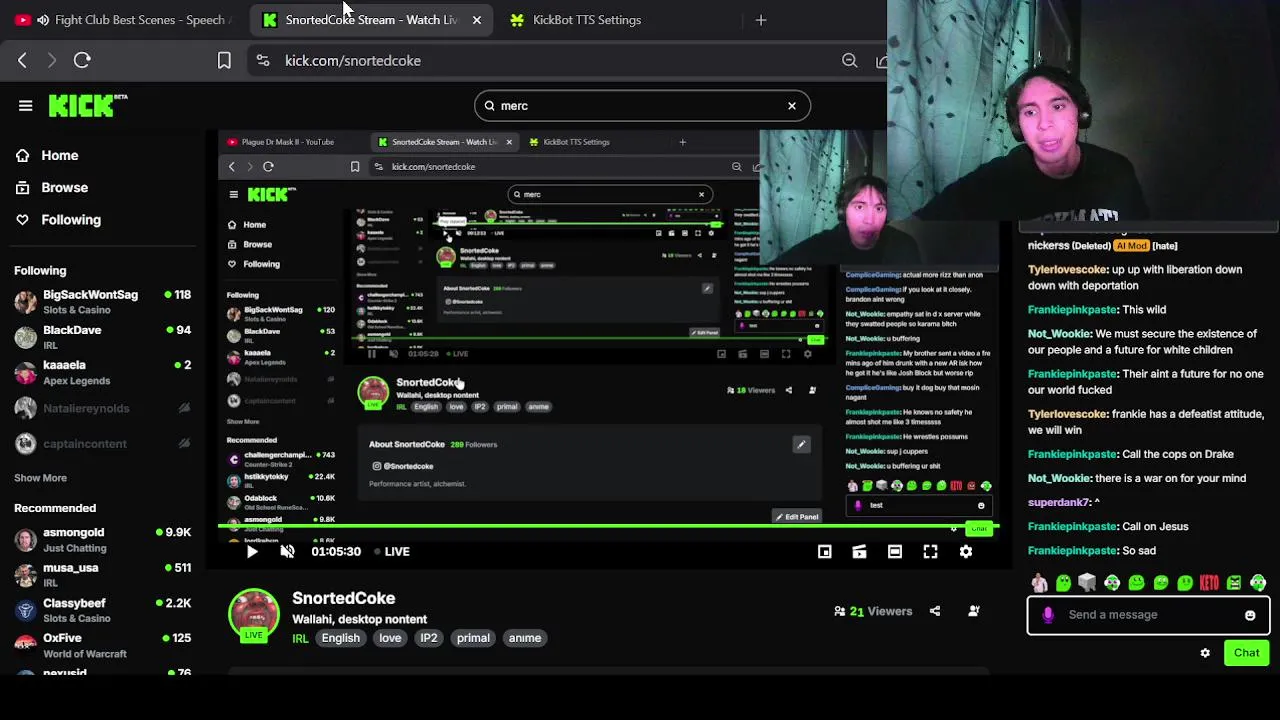Select the primal tag
The width and height of the screenshot is (1280, 720).
click(473, 638)
